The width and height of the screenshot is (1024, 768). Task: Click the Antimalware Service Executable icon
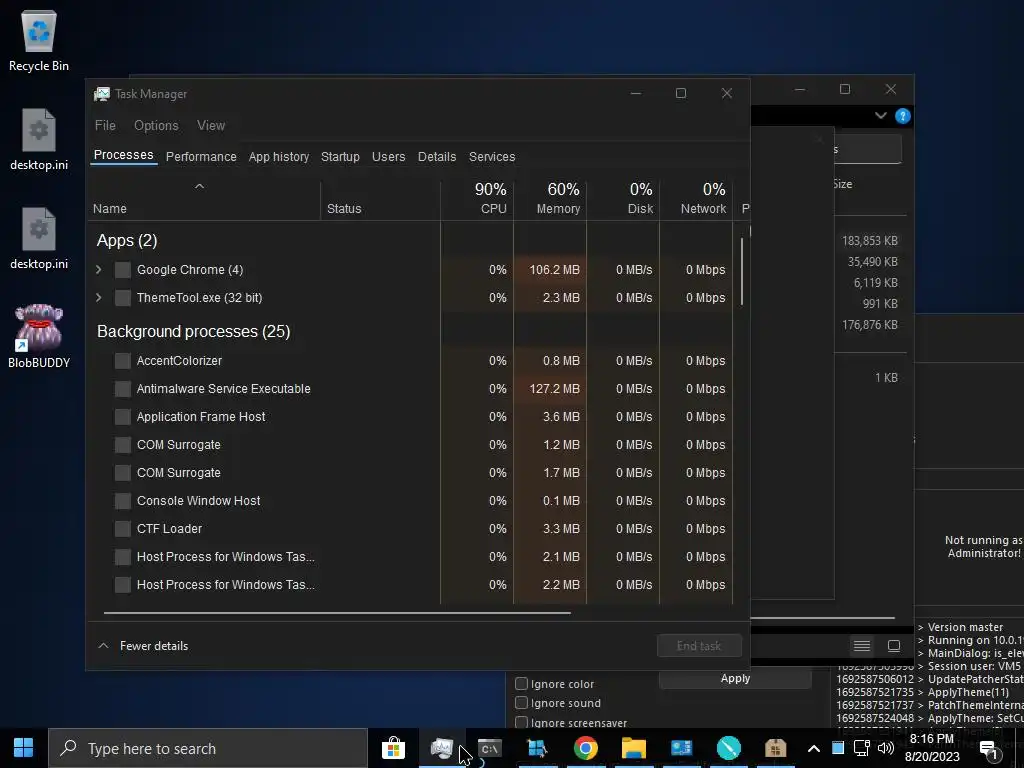tap(123, 389)
